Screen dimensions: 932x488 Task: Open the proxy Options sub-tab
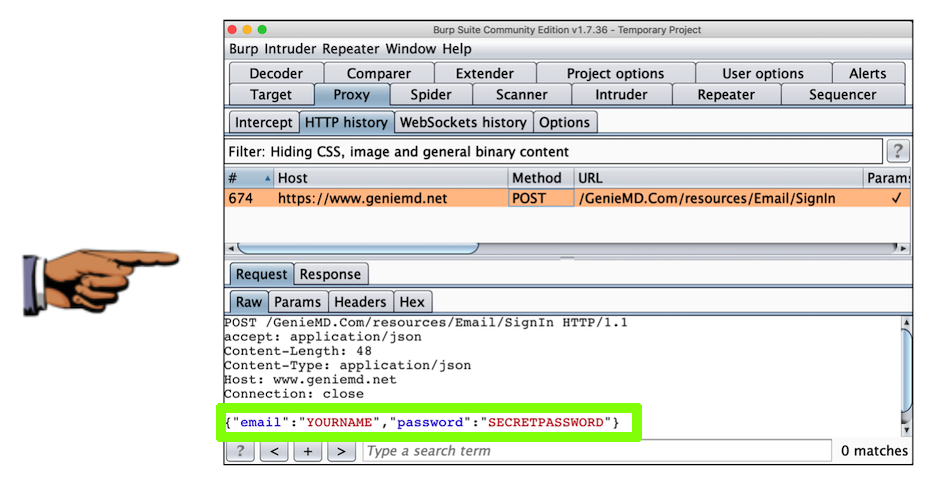click(x=564, y=122)
